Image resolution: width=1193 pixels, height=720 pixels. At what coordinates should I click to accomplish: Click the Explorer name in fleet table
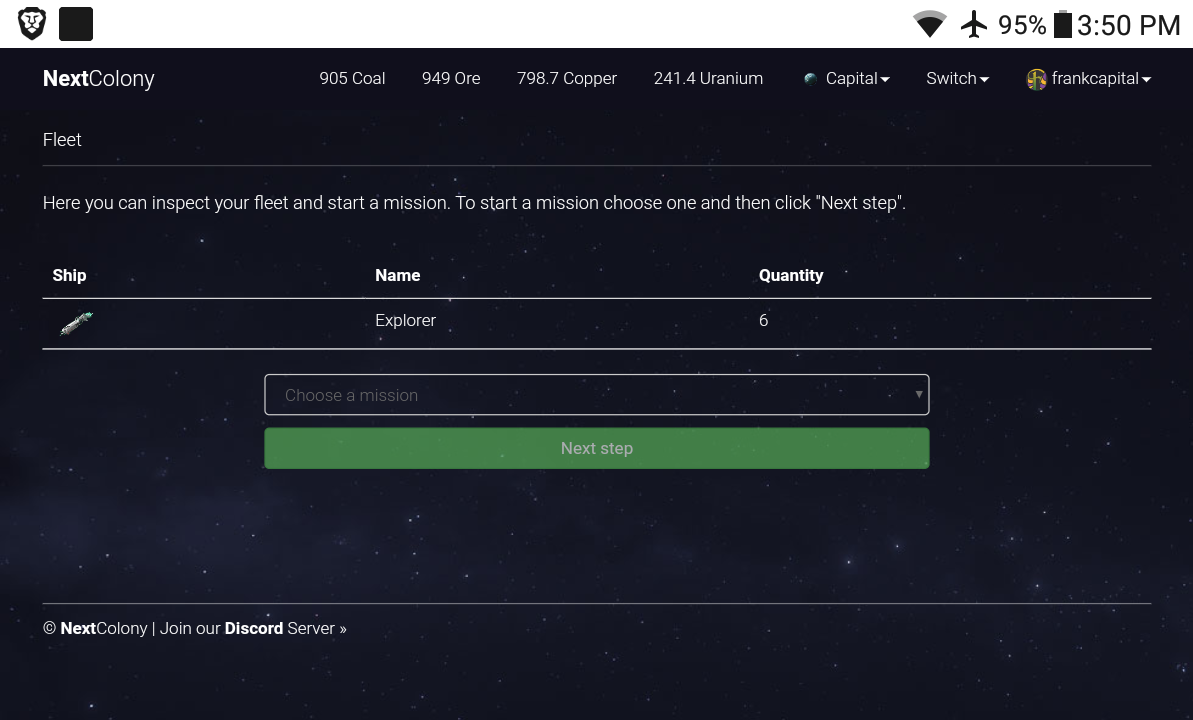pyautogui.click(x=405, y=320)
